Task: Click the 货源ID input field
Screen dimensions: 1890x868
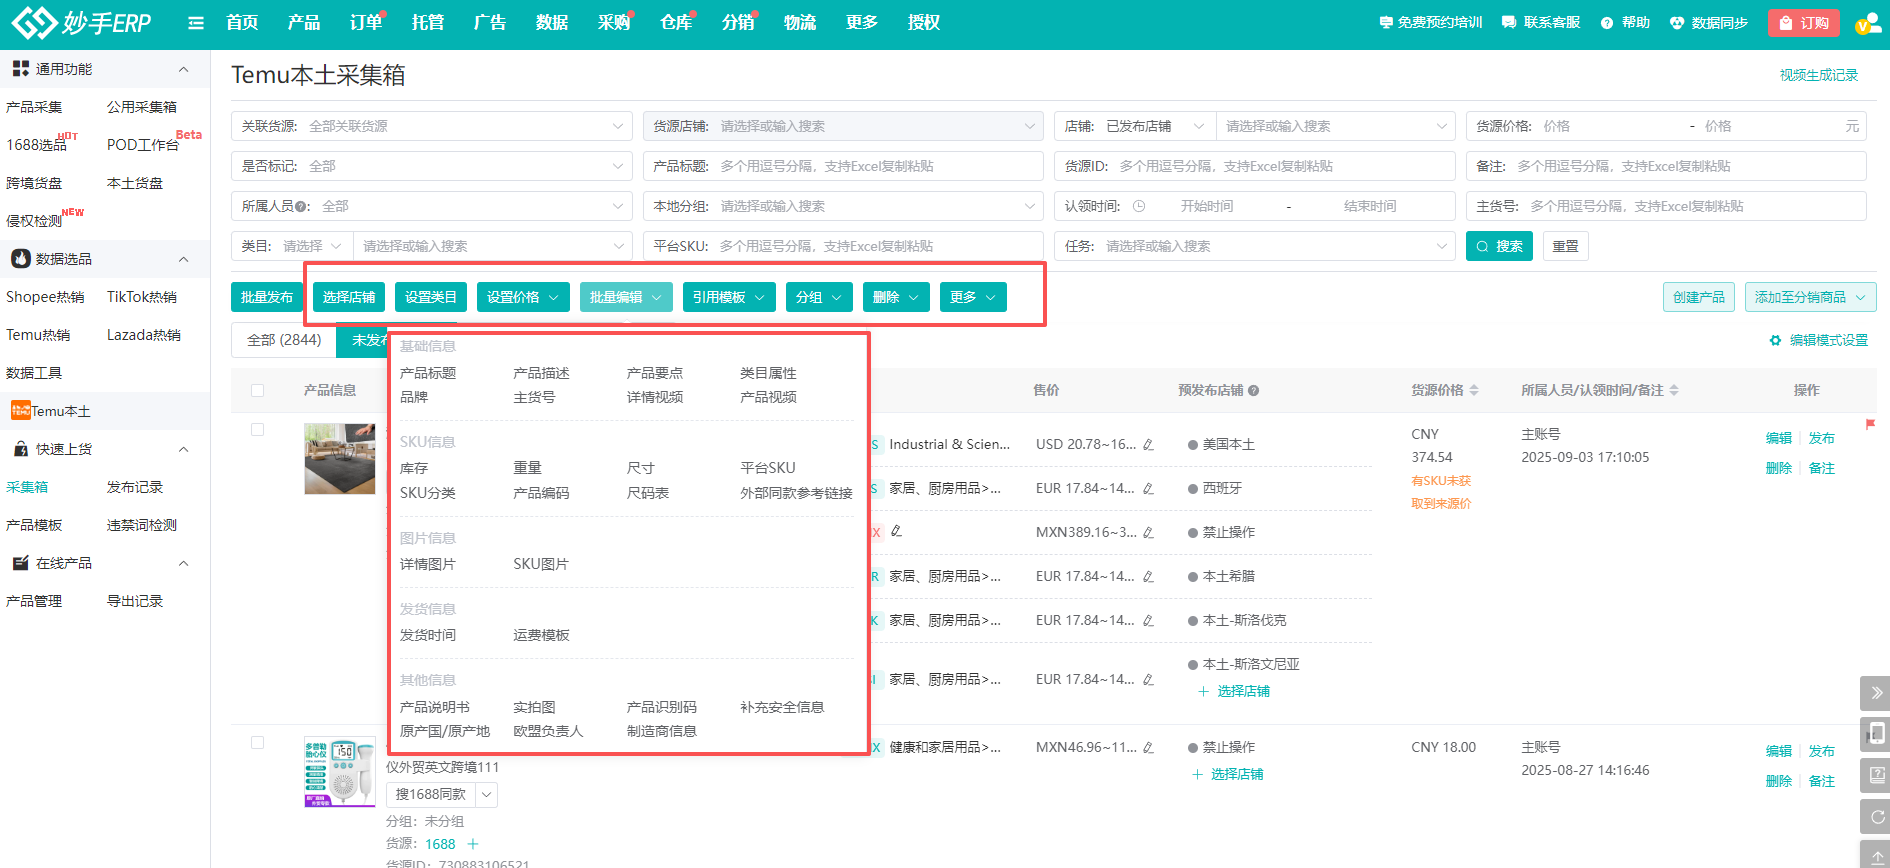Action: 1255,166
